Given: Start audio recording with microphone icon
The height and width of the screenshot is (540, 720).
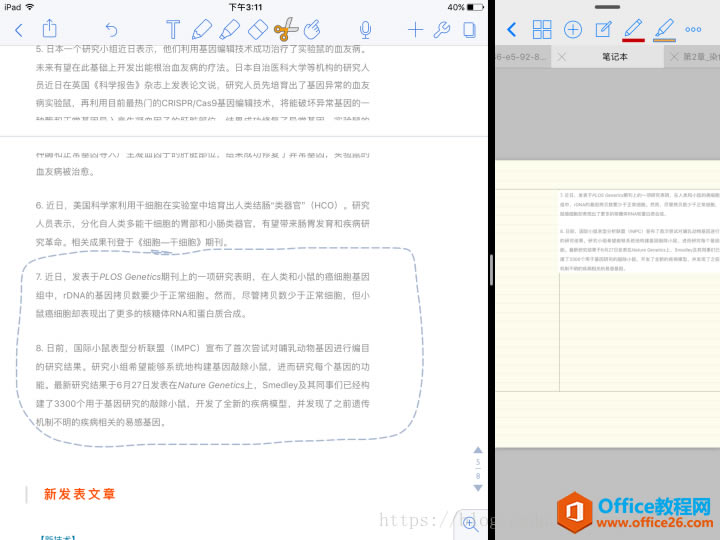Looking at the screenshot, I should (x=366, y=30).
